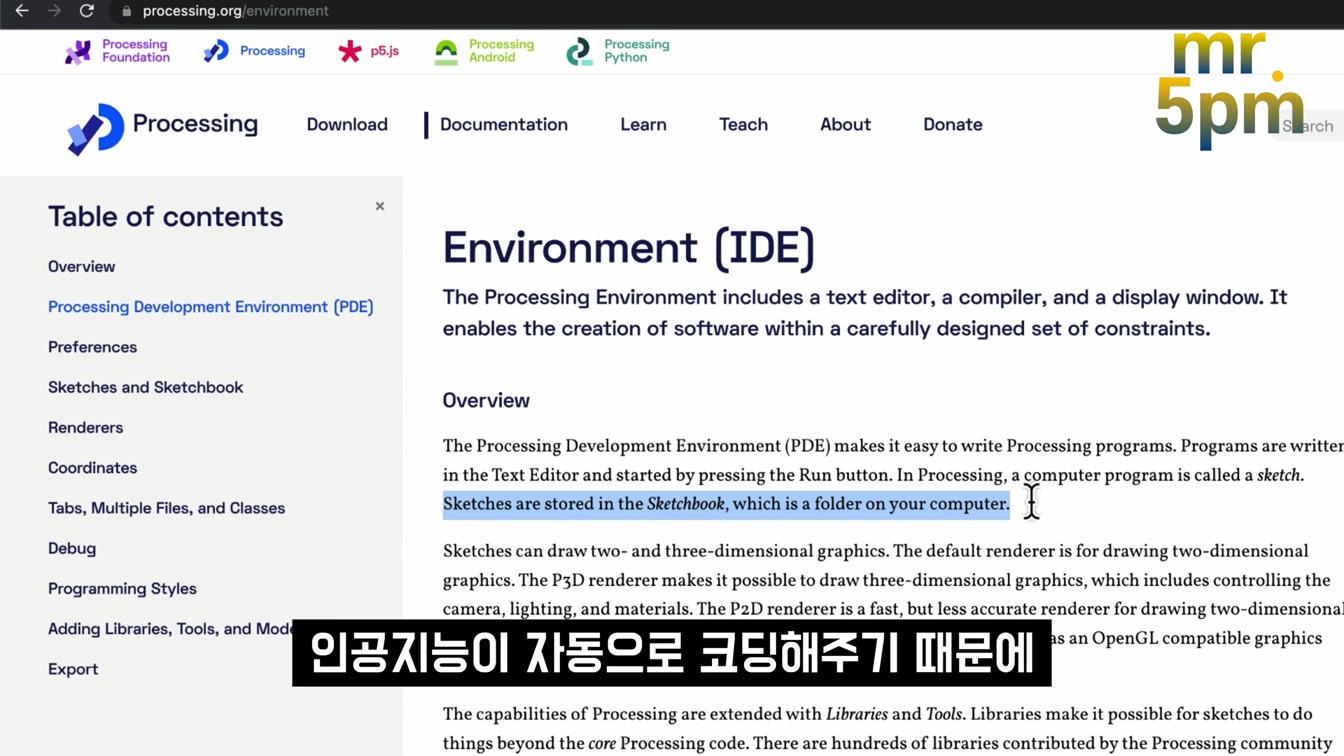The height and width of the screenshot is (756, 1344).
Task: Open the About menu item
Action: [845, 124]
